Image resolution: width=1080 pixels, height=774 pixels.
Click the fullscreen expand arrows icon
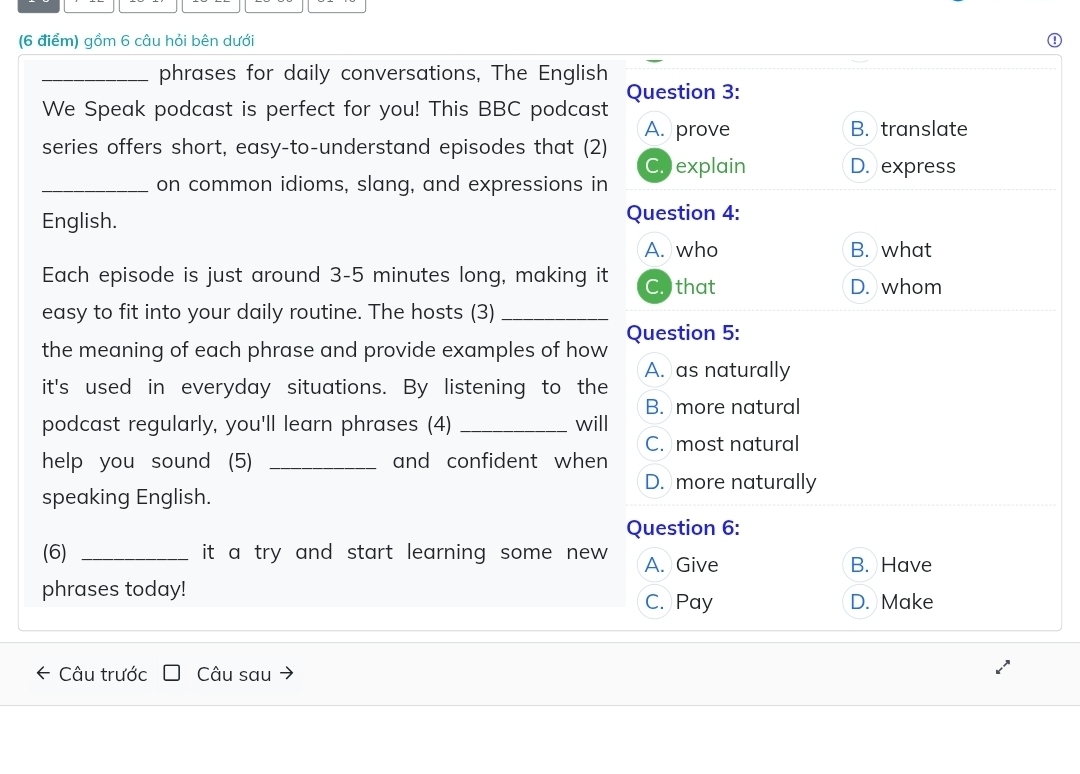1003,667
